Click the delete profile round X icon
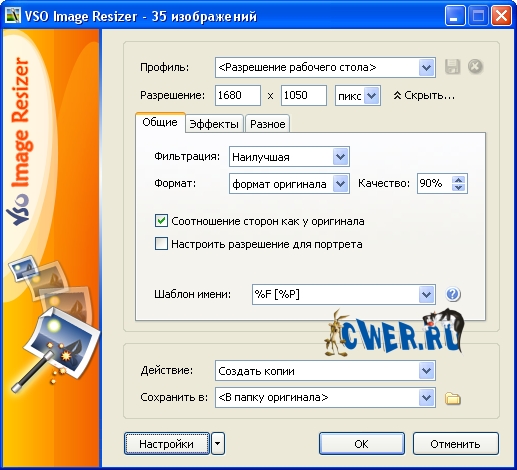The image size is (517, 470). (475, 66)
